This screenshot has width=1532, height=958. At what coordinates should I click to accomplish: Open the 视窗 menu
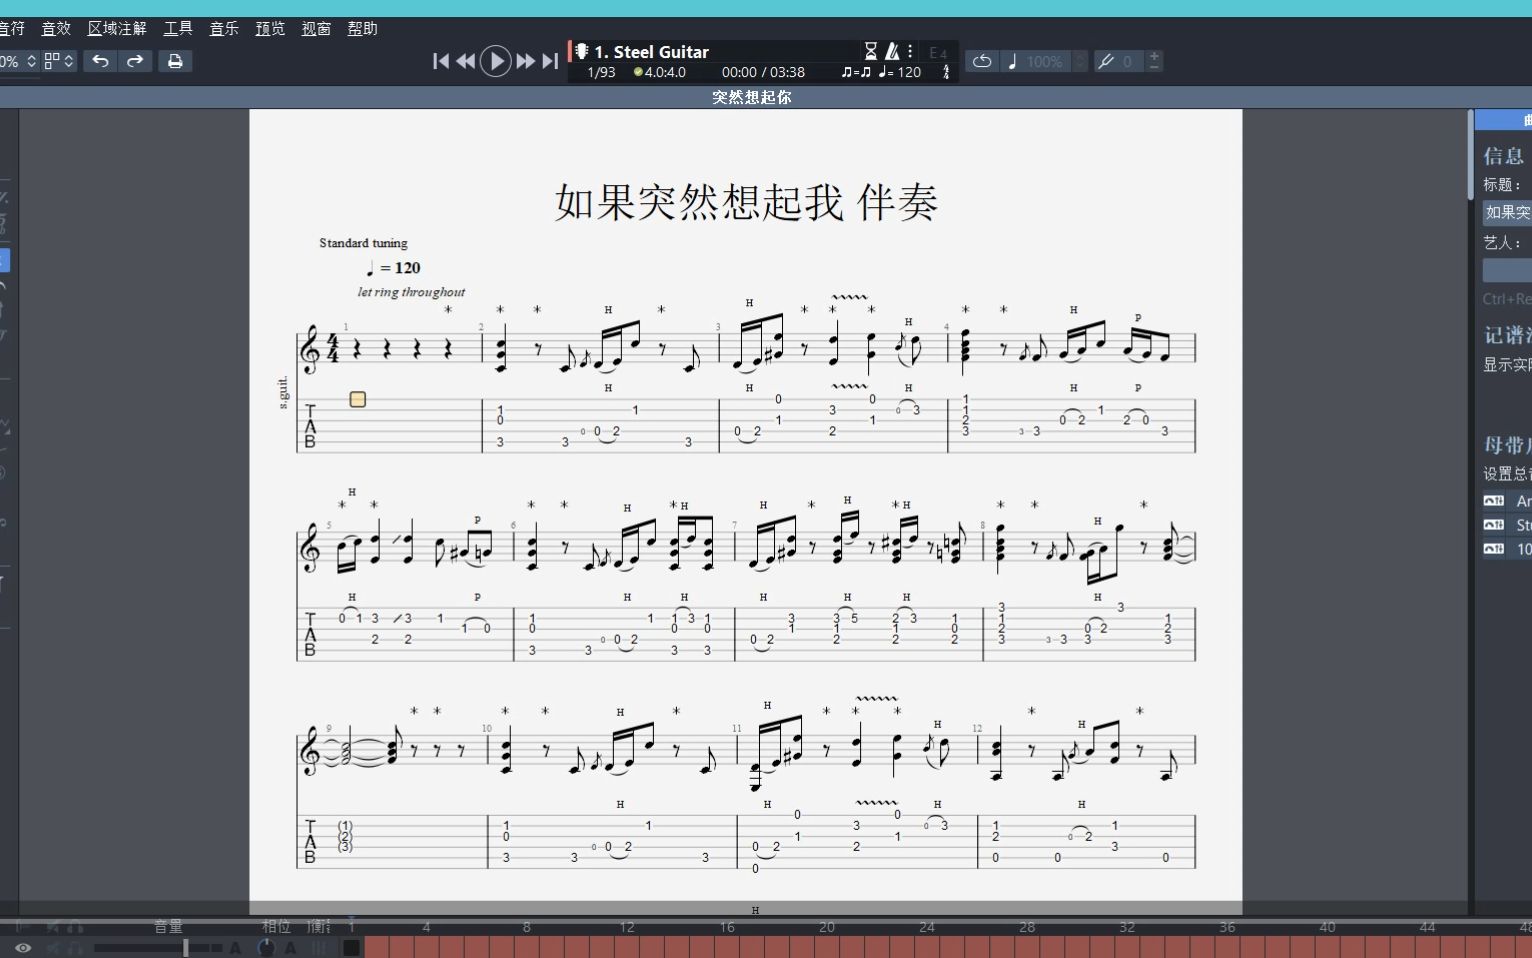[x=316, y=28]
